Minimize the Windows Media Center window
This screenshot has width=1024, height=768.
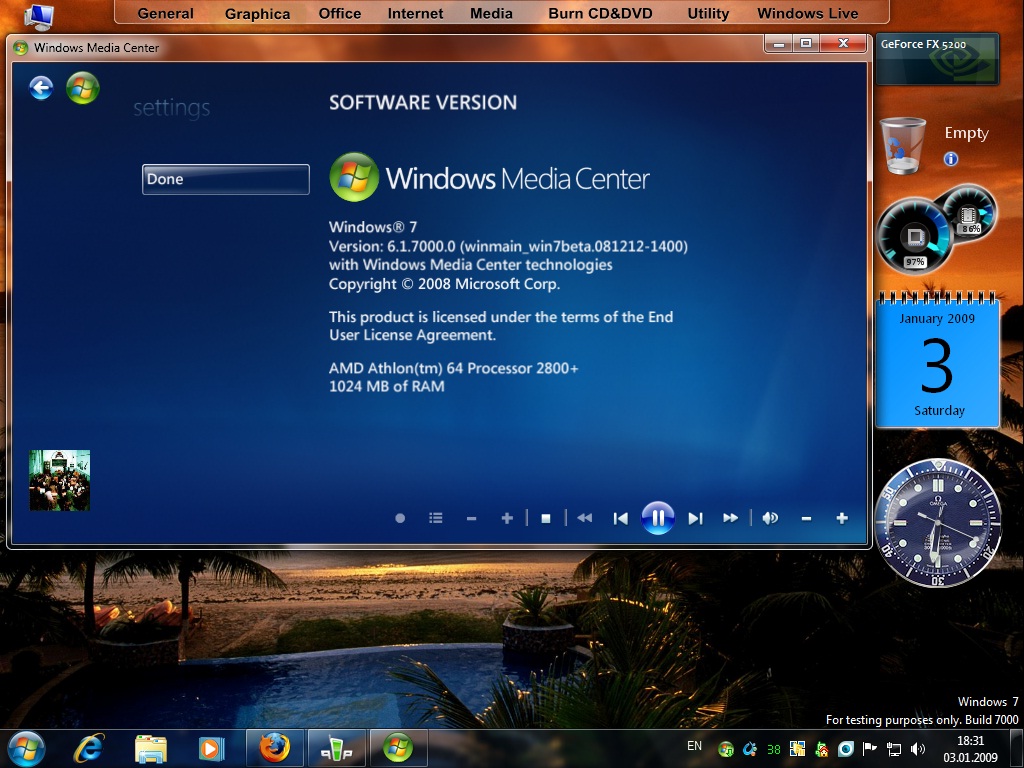[778, 43]
